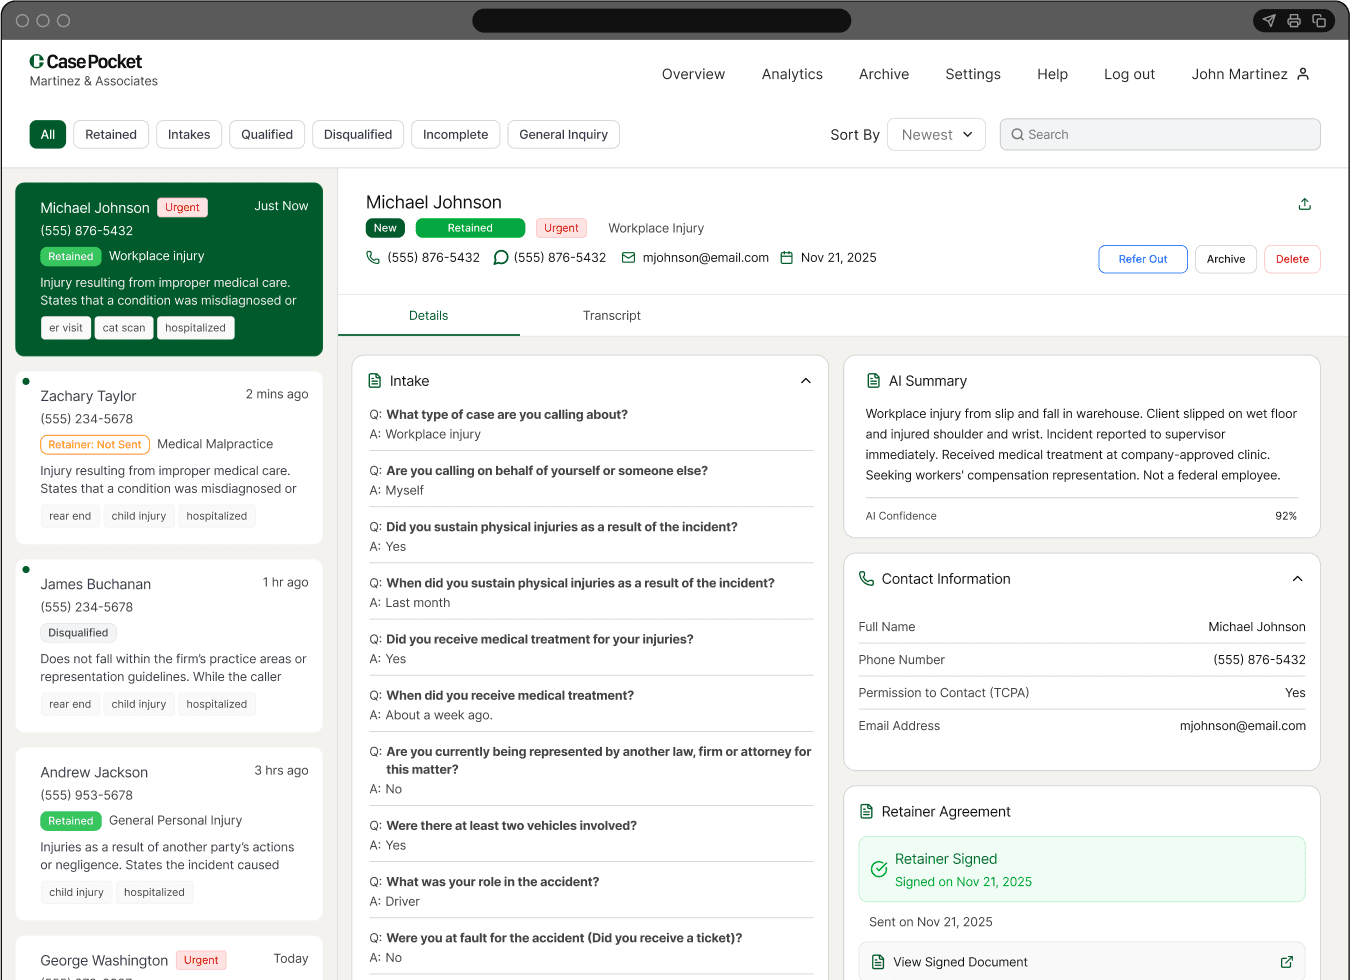
Task: Archive the Michael Johnson case
Action: coord(1226,259)
